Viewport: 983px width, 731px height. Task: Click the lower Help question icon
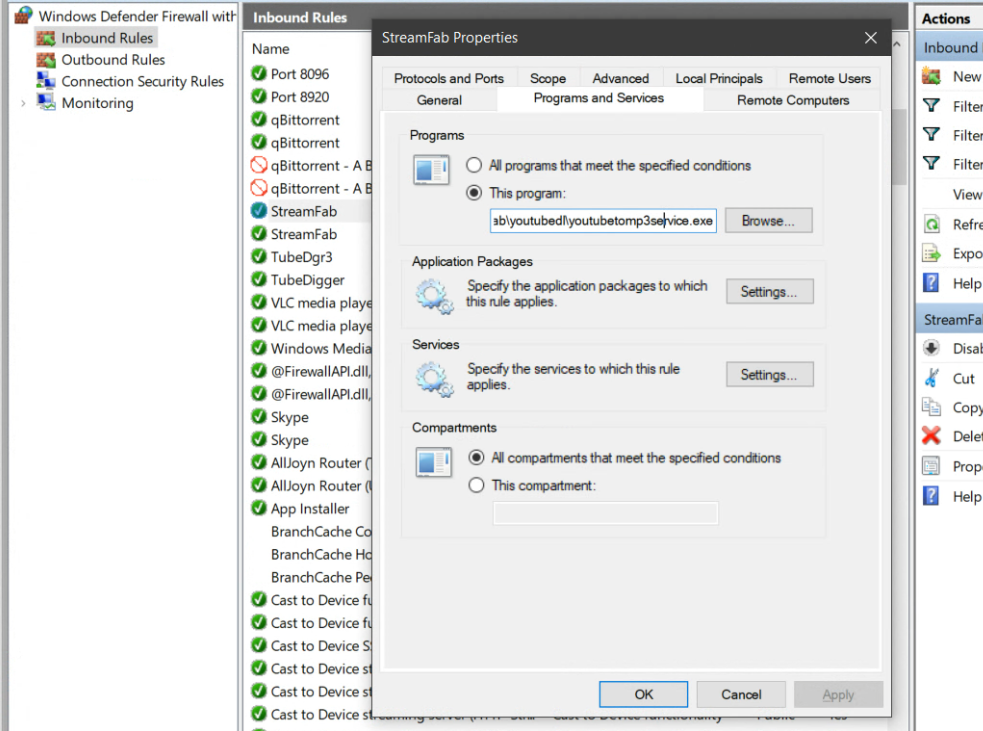tap(932, 496)
